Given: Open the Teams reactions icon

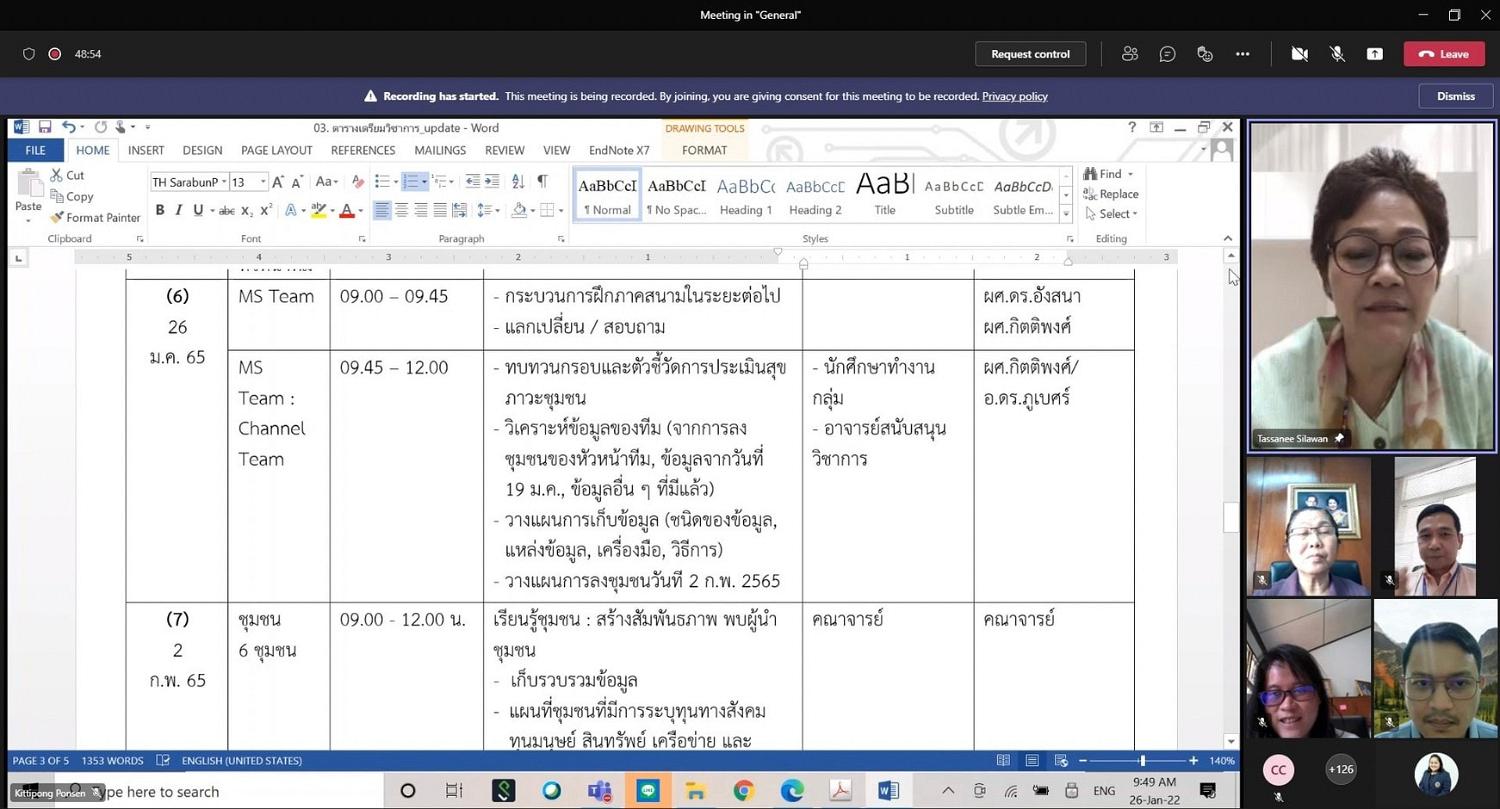Looking at the screenshot, I should tap(1205, 54).
